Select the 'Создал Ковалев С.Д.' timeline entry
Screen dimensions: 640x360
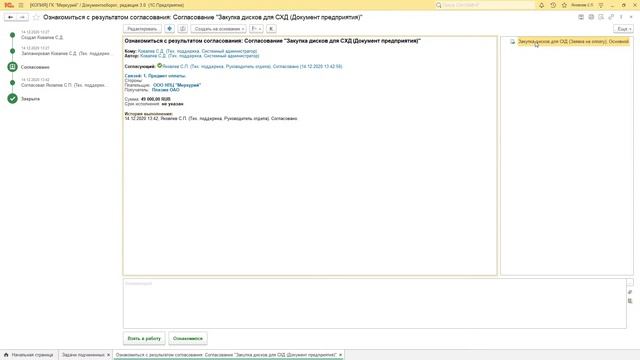click(42, 38)
